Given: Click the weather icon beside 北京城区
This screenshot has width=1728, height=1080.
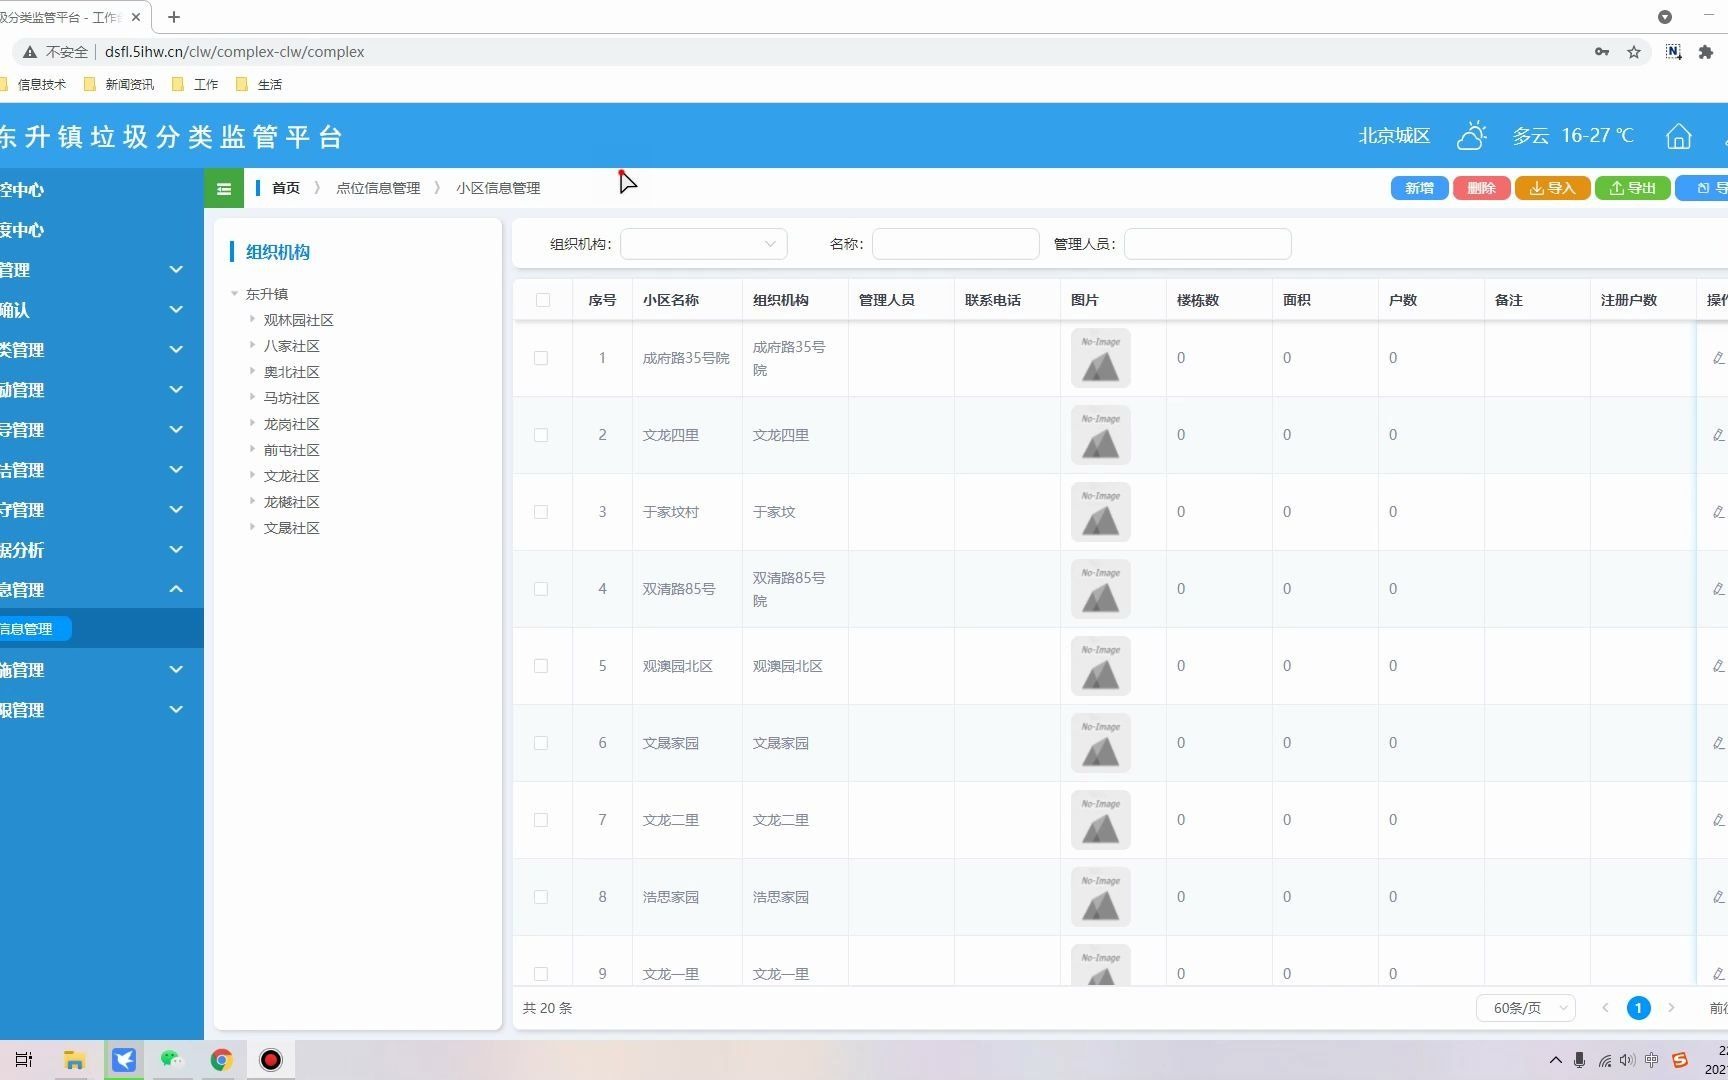Looking at the screenshot, I should tap(1470, 135).
